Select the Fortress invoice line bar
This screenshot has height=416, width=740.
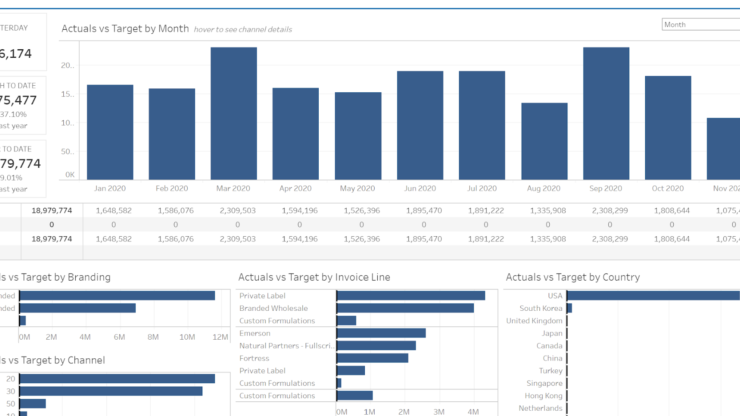click(373, 357)
